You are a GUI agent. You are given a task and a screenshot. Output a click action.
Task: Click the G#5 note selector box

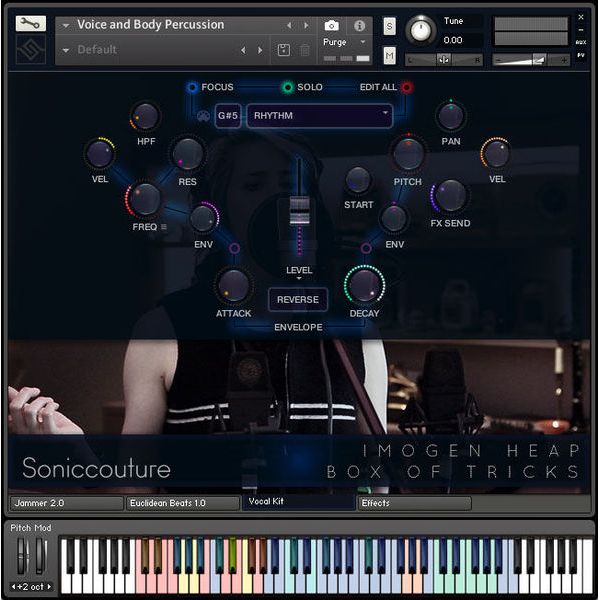point(228,116)
